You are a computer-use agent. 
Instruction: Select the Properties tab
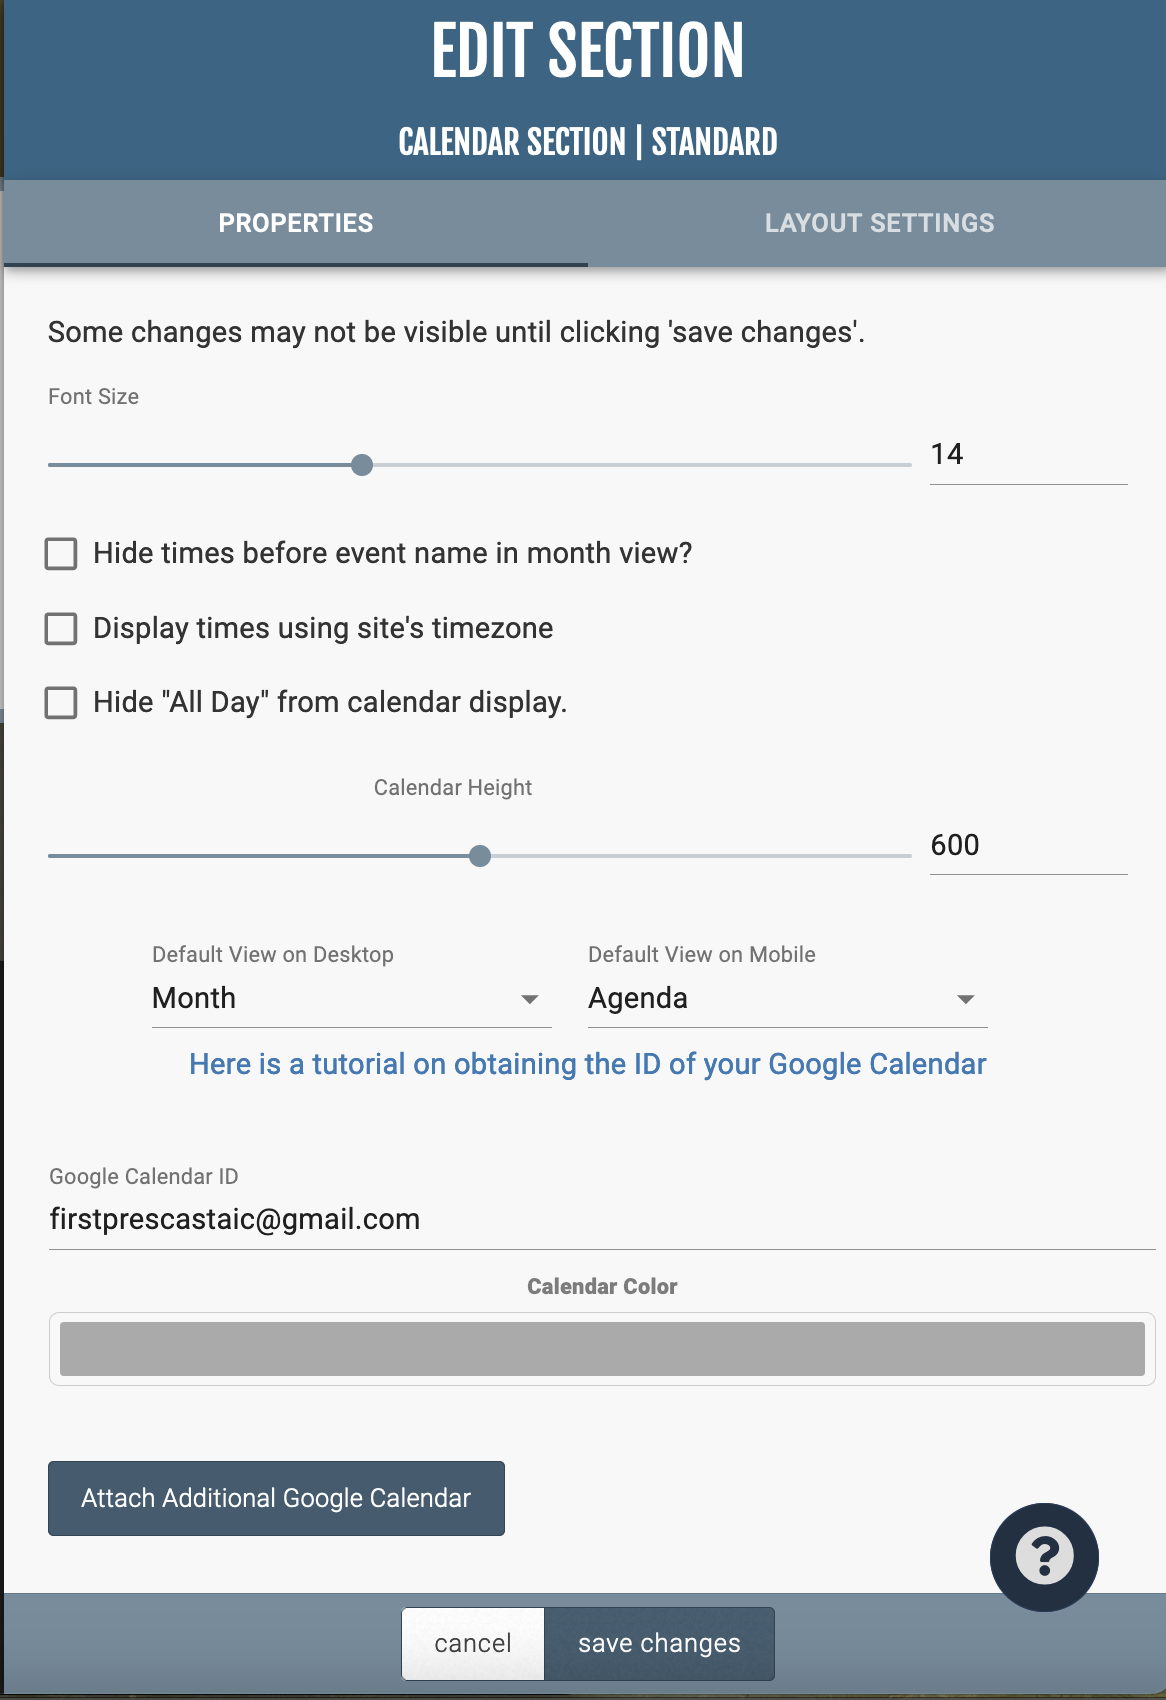[295, 223]
